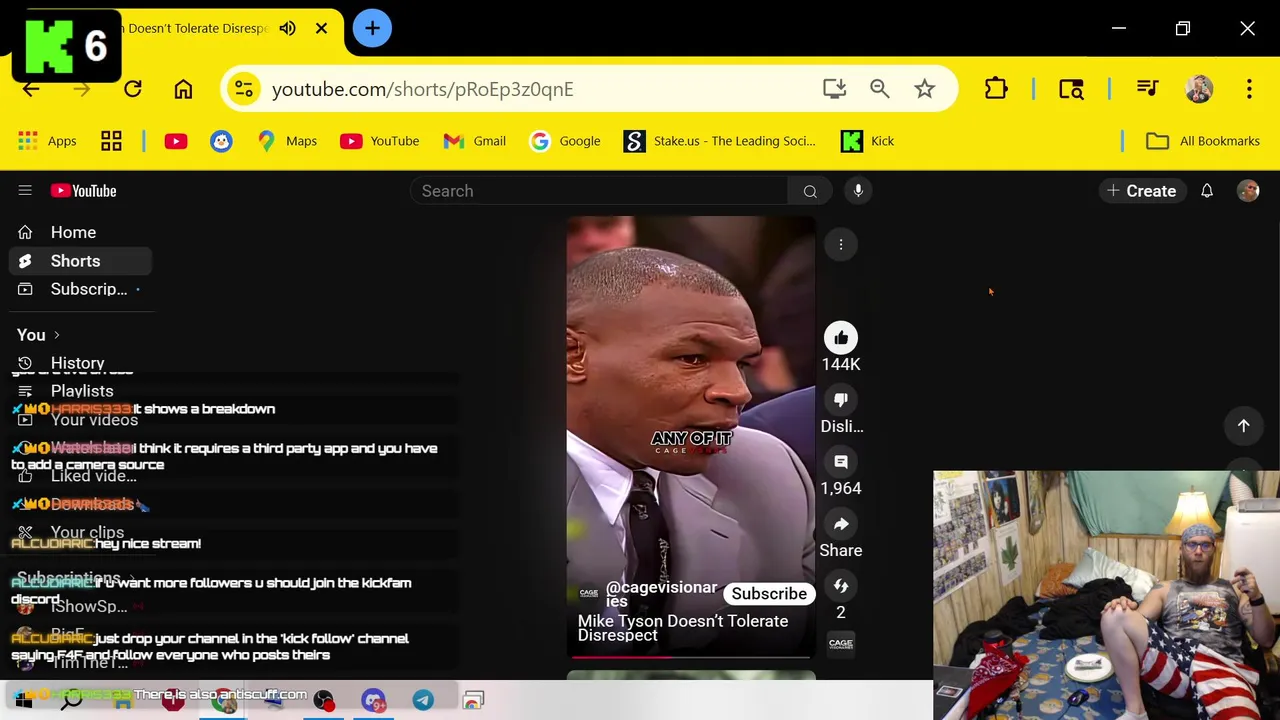Open the Remix option showing 2
The width and height of the screenshot is (1280, 720).
[841, 586]
